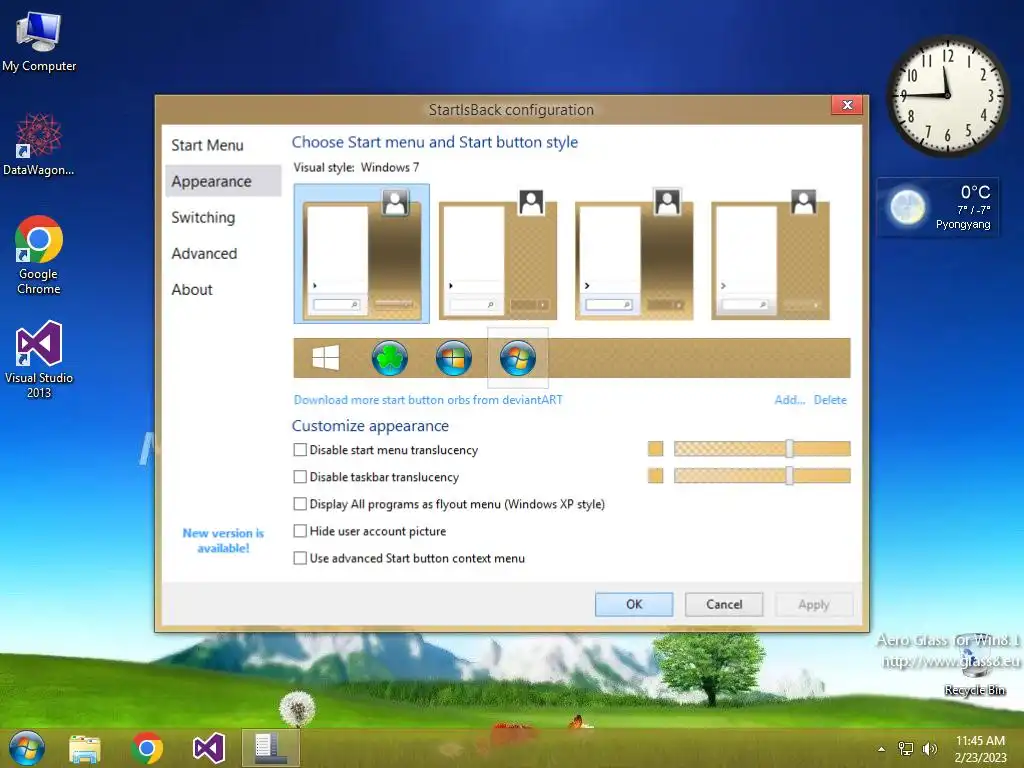Go to the Advanced section
The height and width of the screenshot is (768, 1024).
204,253
